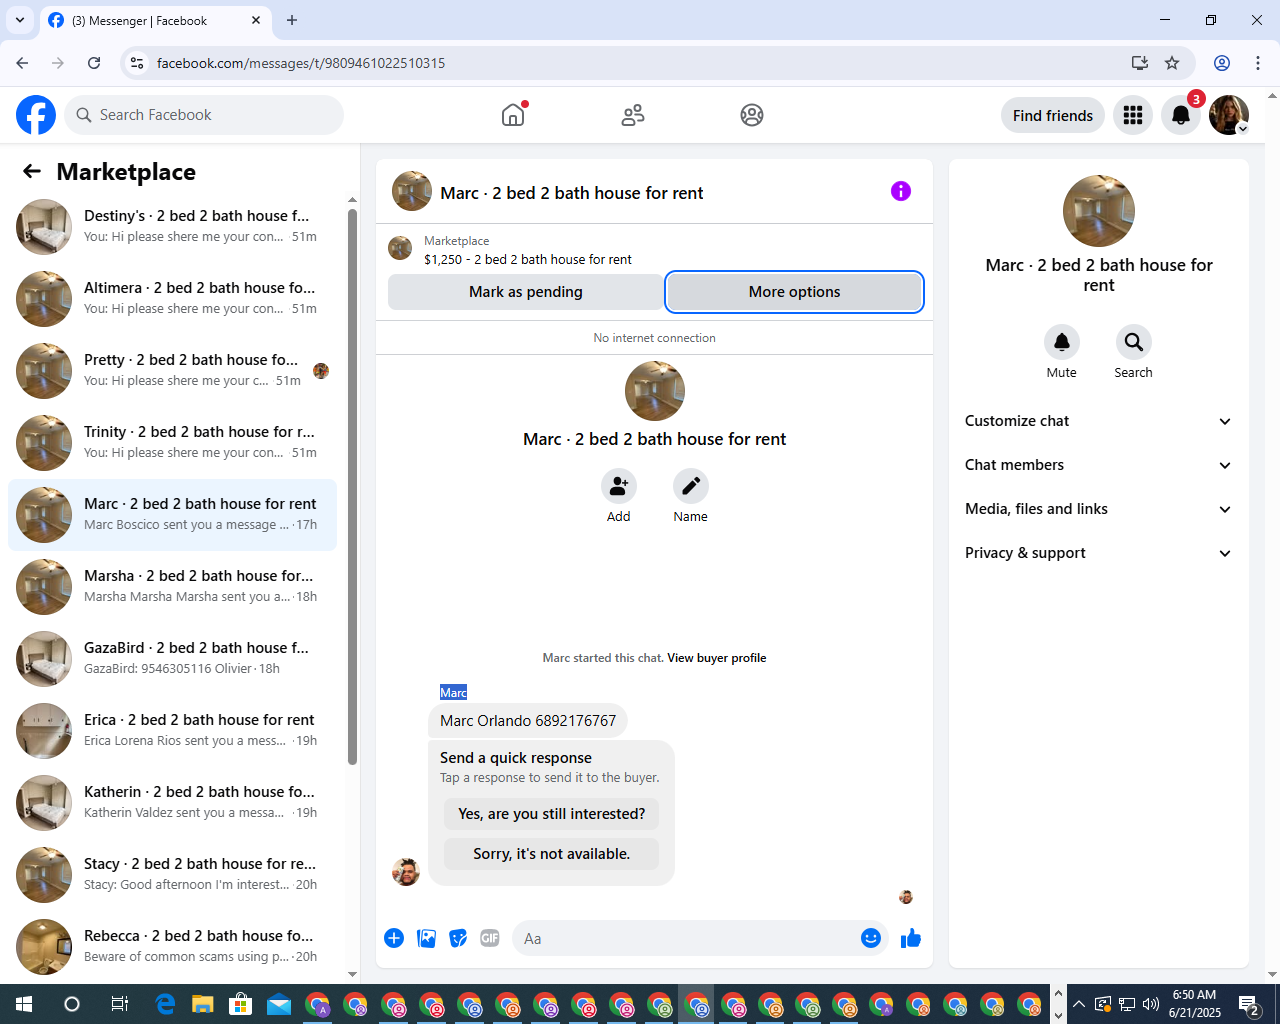This screenshot has height=1024, width=1280.
Task: Click Mark as pending button
Action: pos(525,292)
